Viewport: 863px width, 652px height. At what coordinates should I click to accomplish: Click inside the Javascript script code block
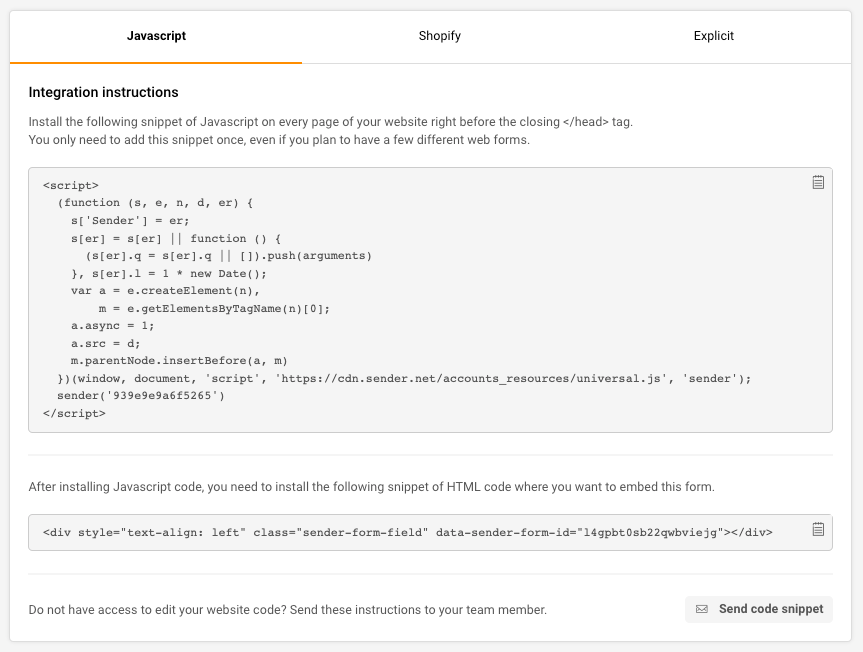(430, 300)
